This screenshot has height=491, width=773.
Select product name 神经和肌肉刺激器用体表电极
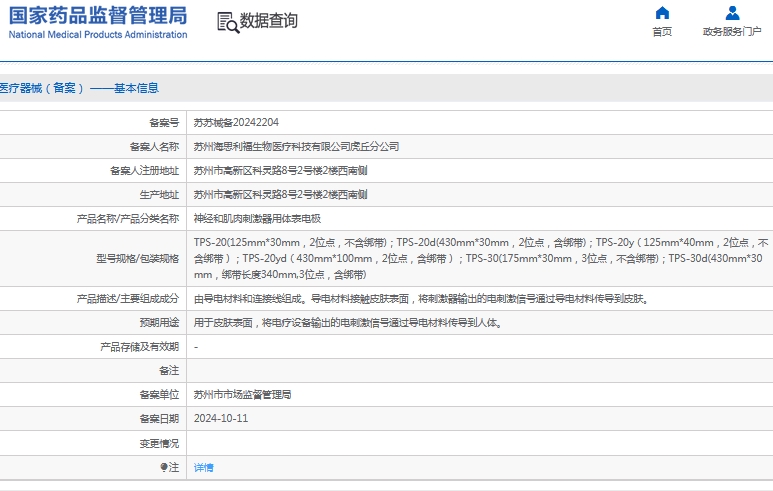click(257, 218)
